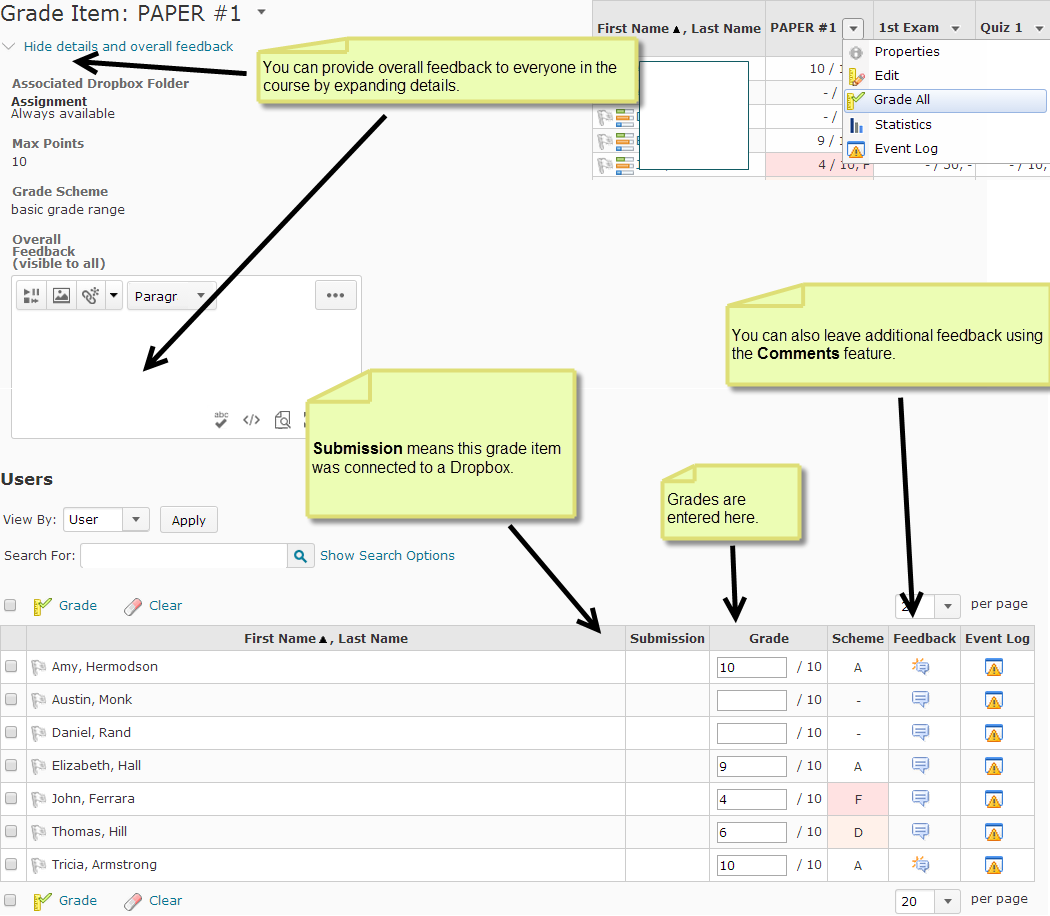Choose Statistics in the PAPER #1 menu

[902, 125]
